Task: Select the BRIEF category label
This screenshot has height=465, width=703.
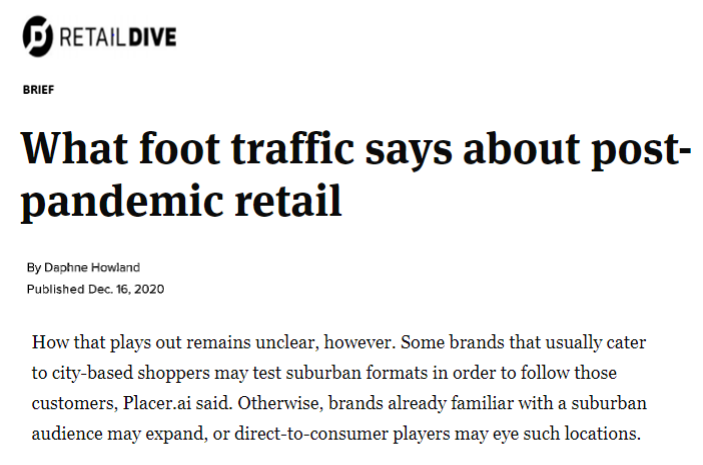Action: click(x=39, y=90)
